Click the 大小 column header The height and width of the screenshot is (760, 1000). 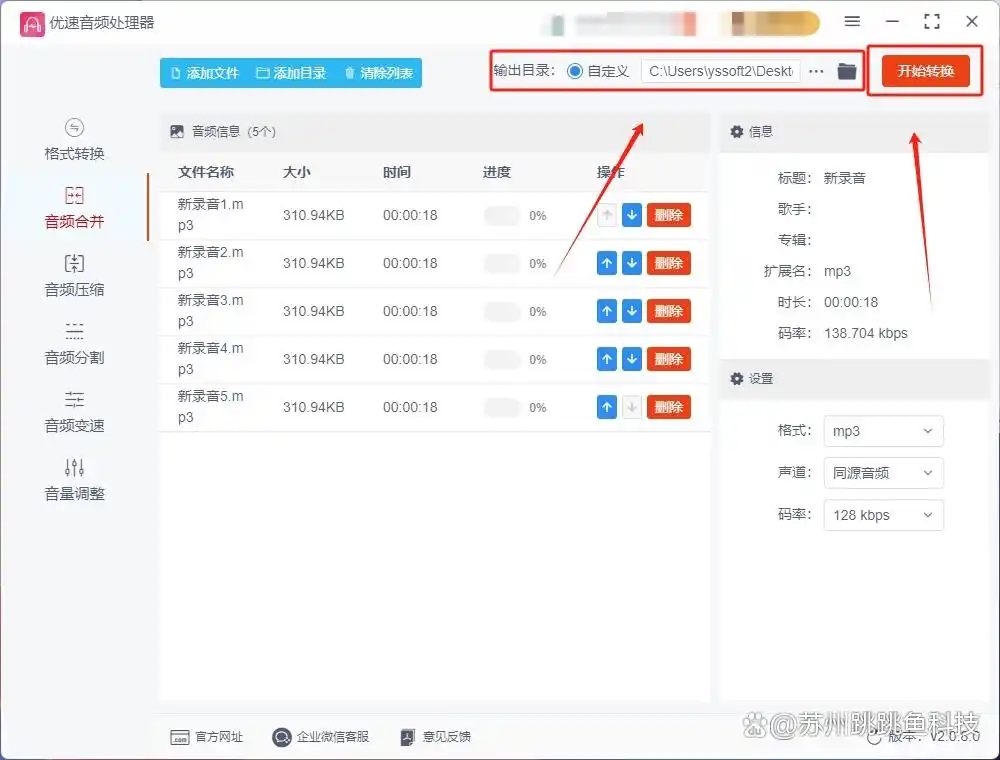pos(297,172)
